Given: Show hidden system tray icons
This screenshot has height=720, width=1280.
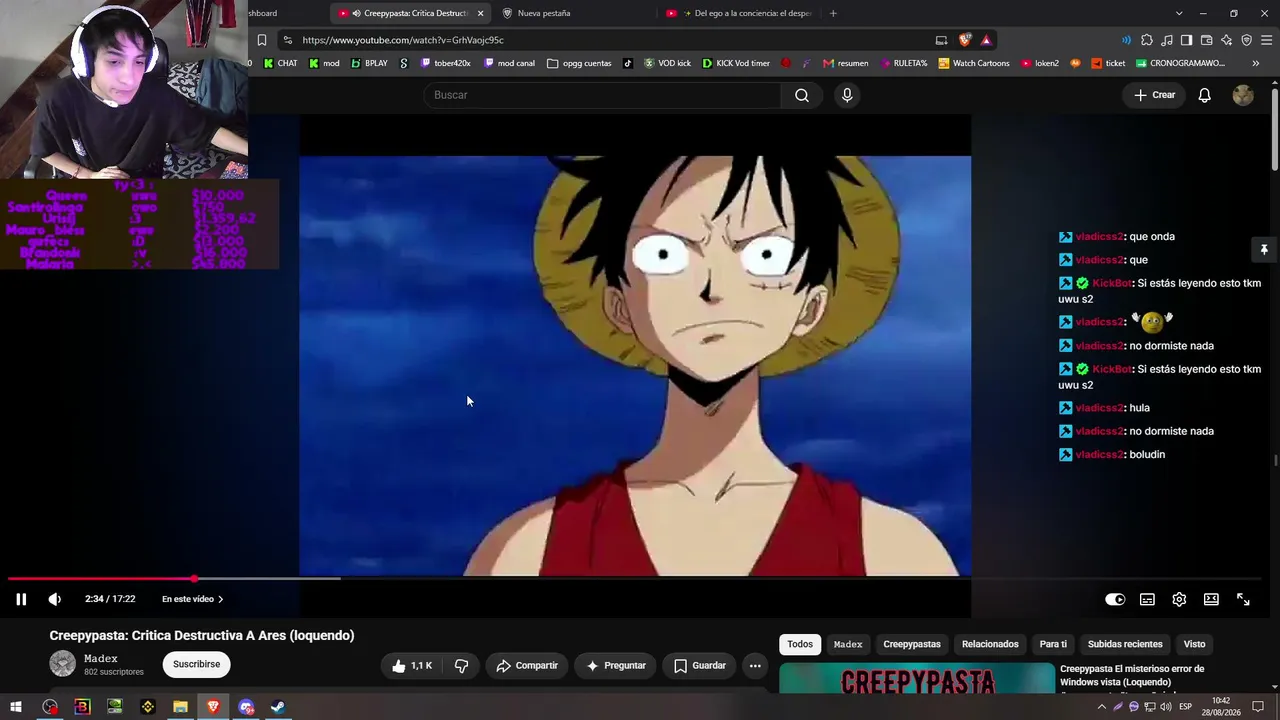Looking at the screenshot, I should pos(1103,707).
